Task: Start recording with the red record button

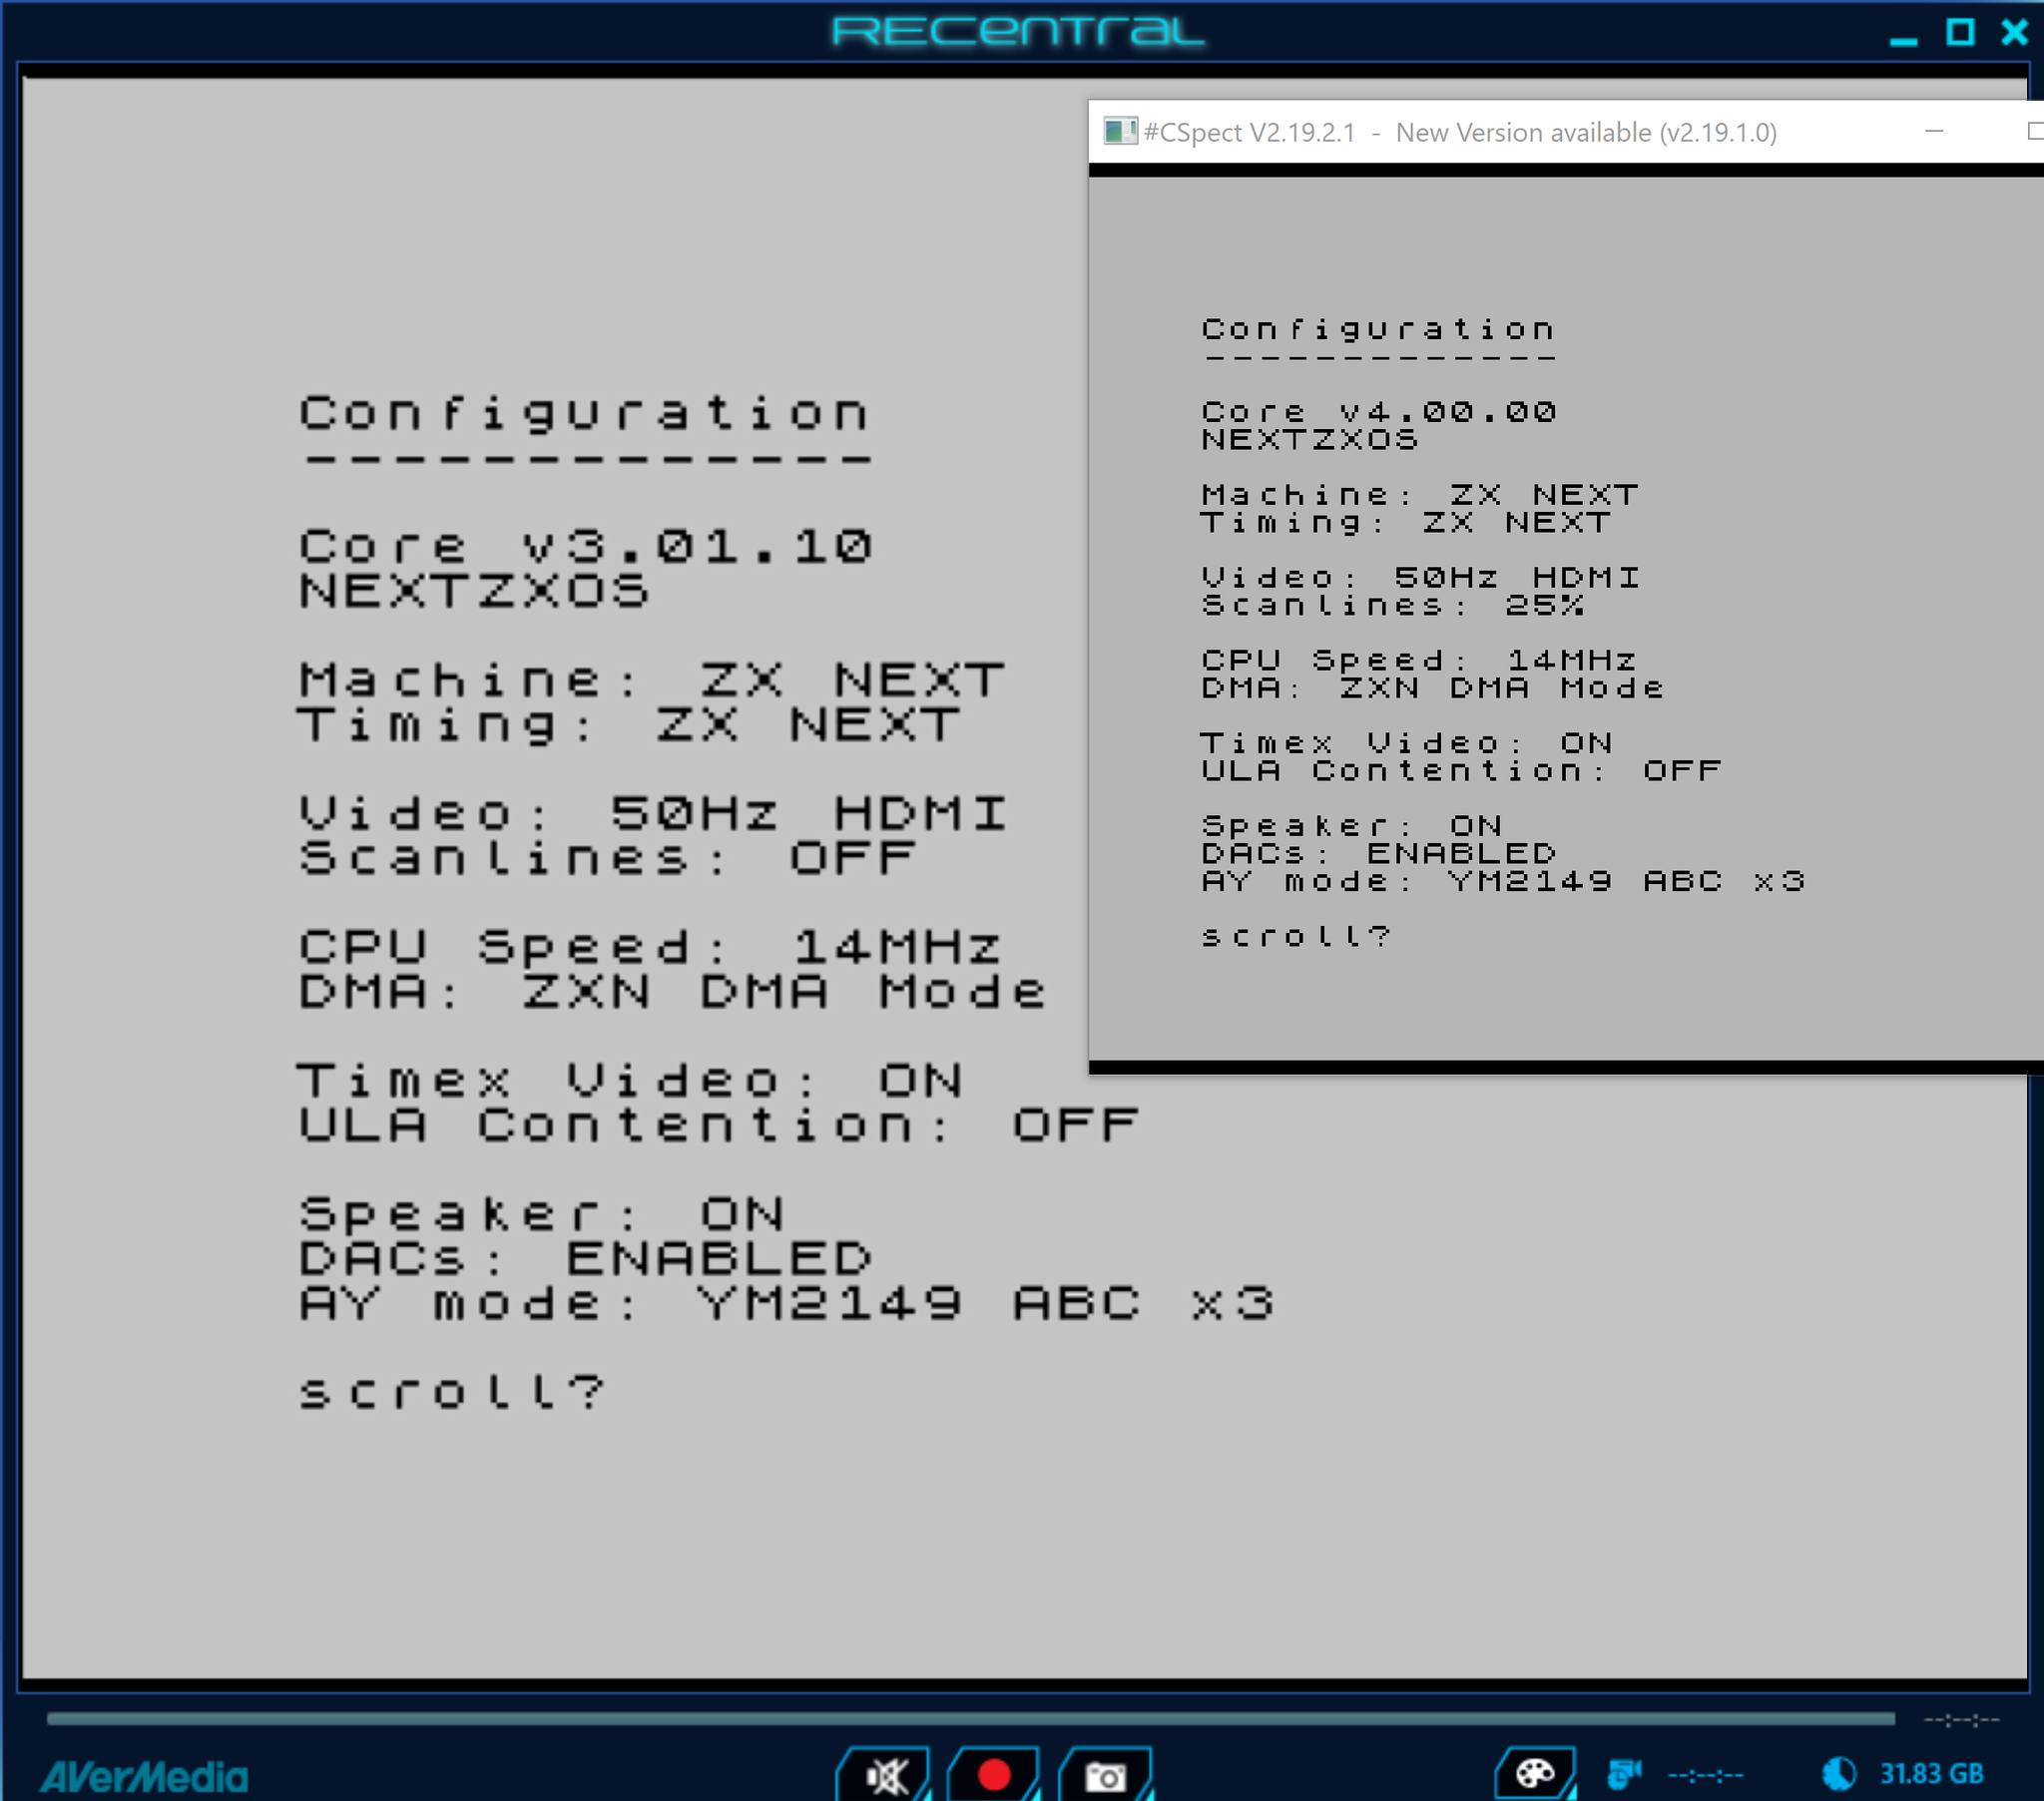Action: pos(993,1774)
